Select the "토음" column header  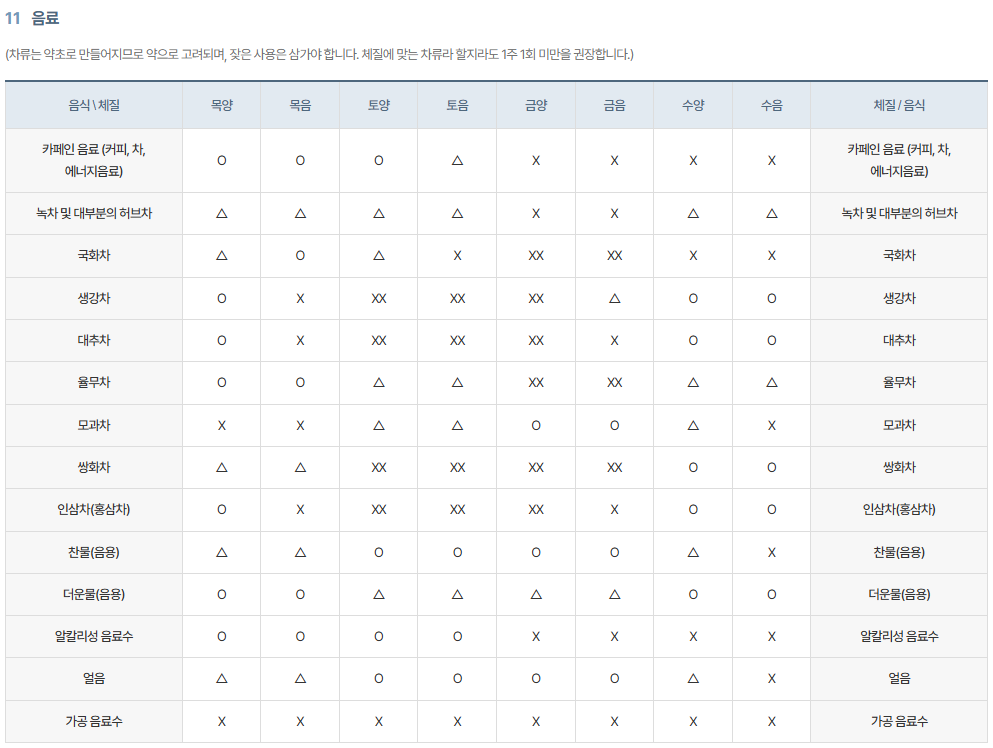[x=457, y=105]
